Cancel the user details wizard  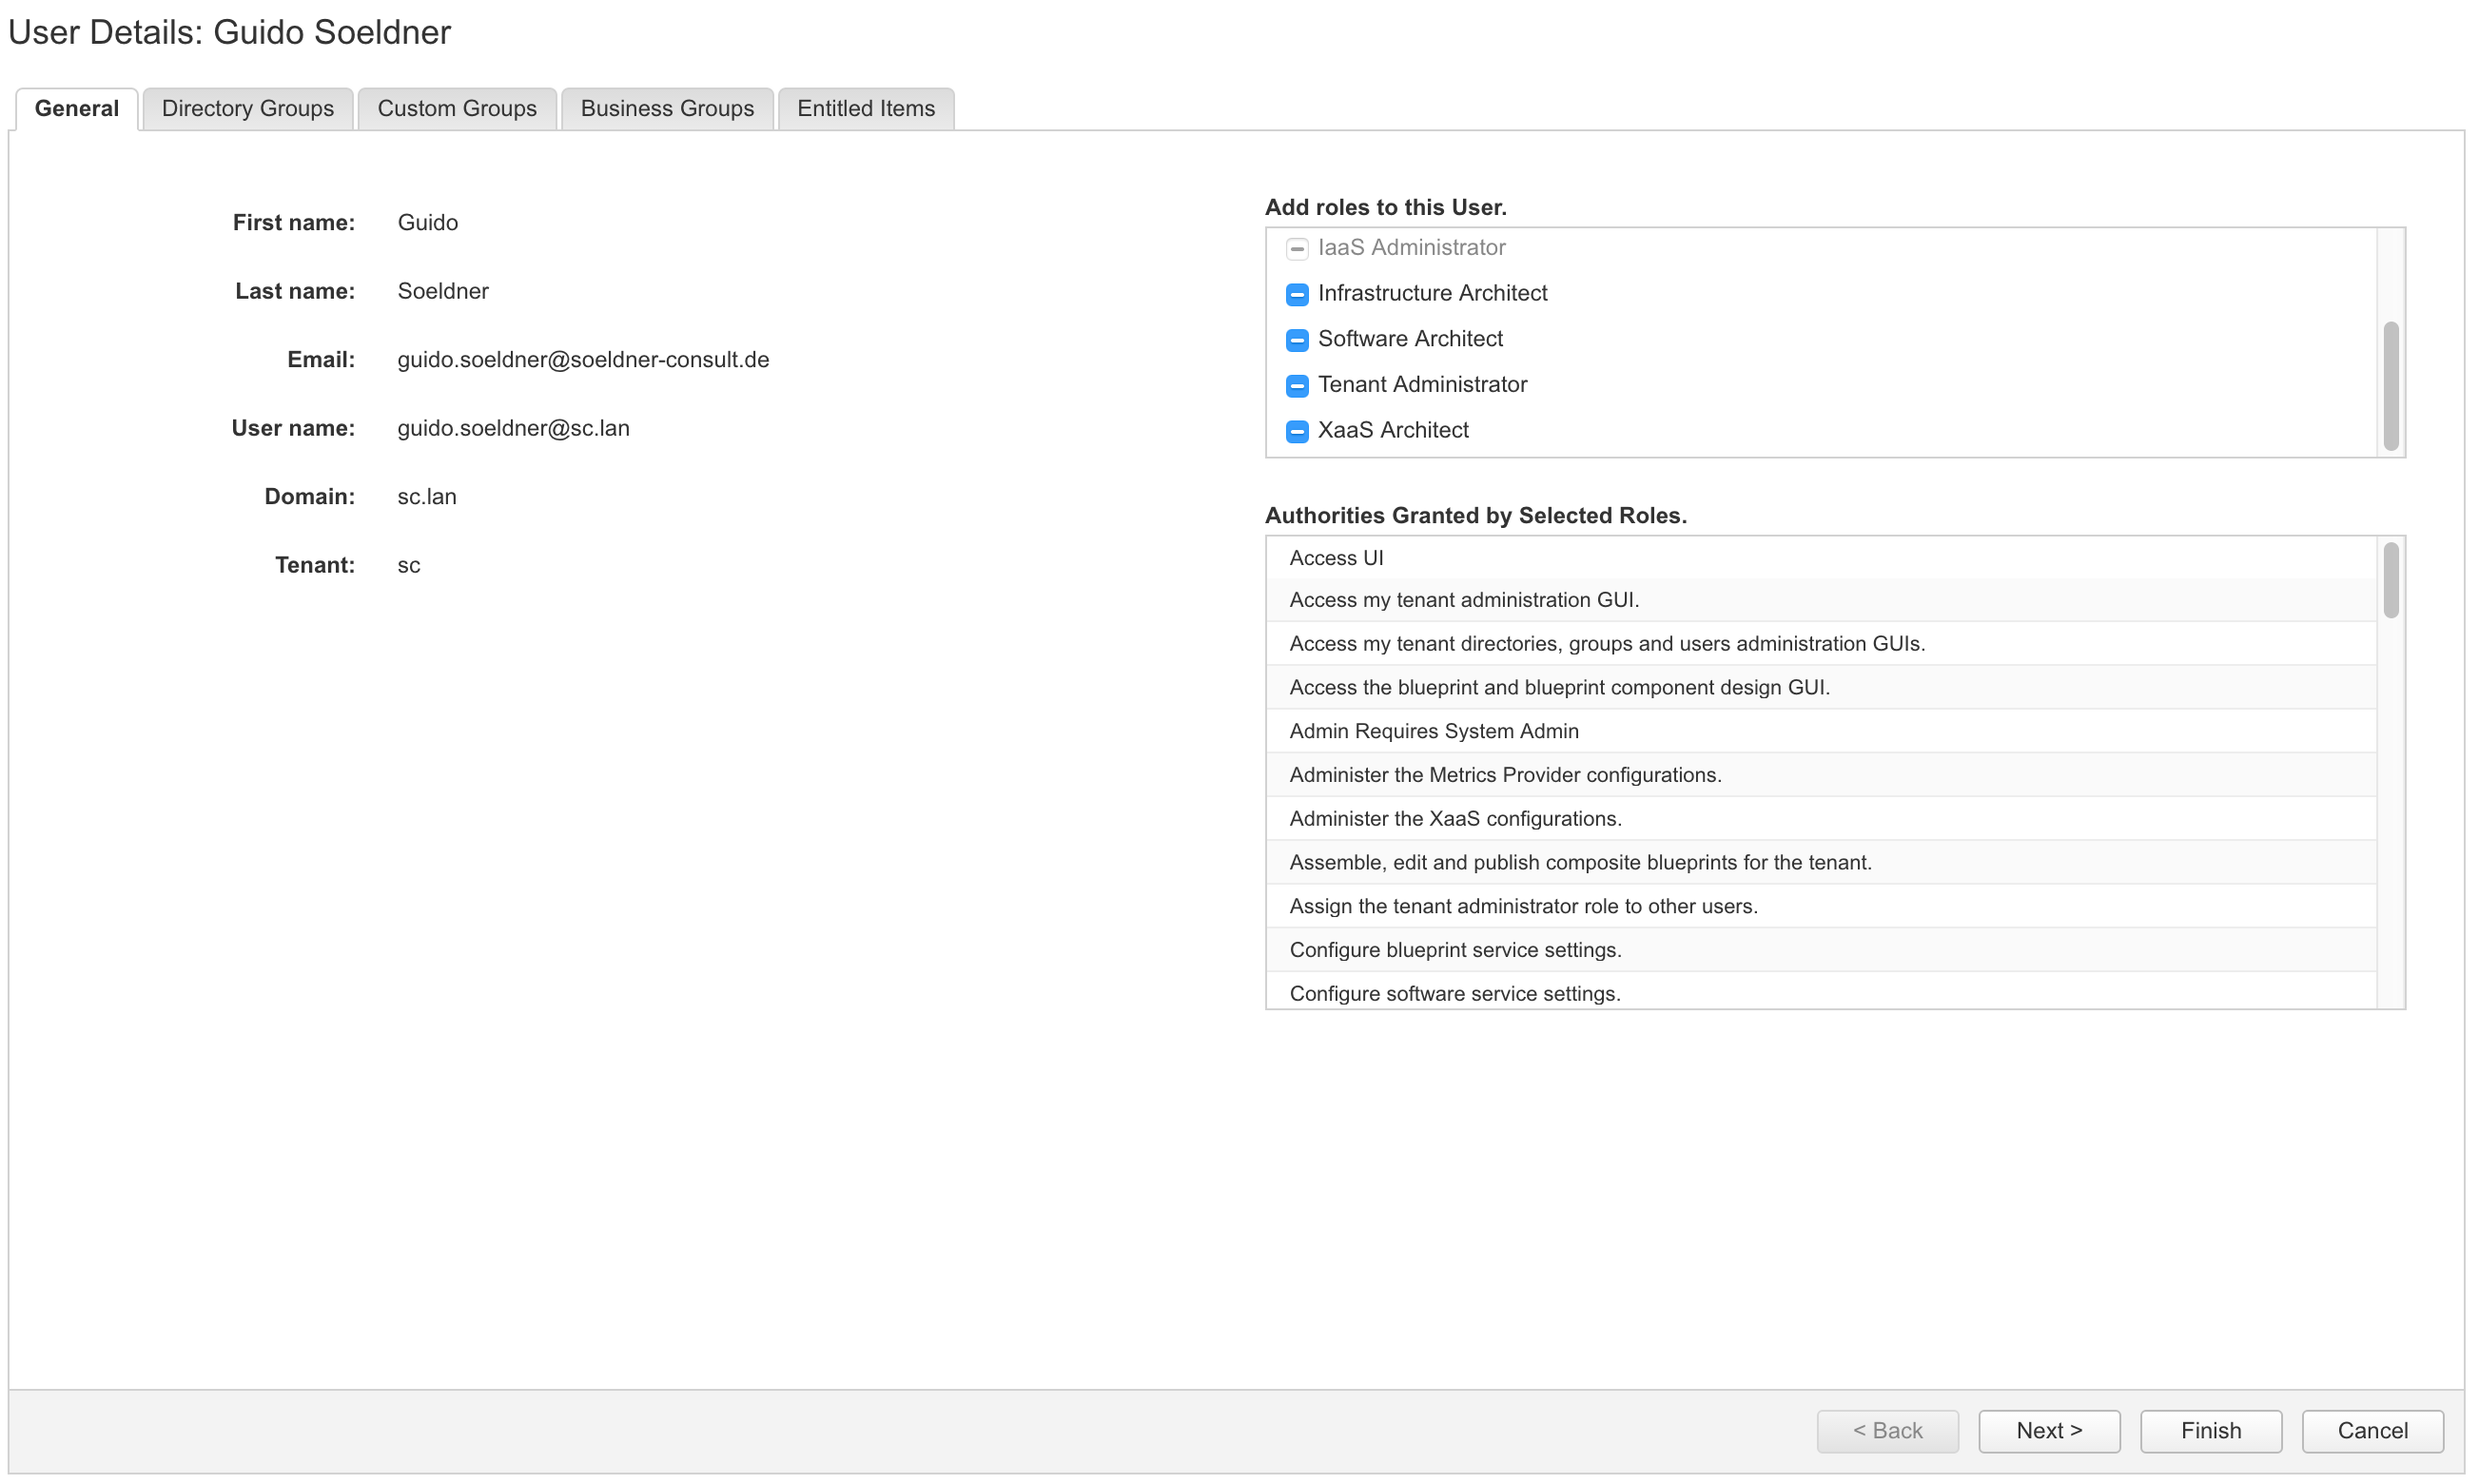pos(2372,1430)
